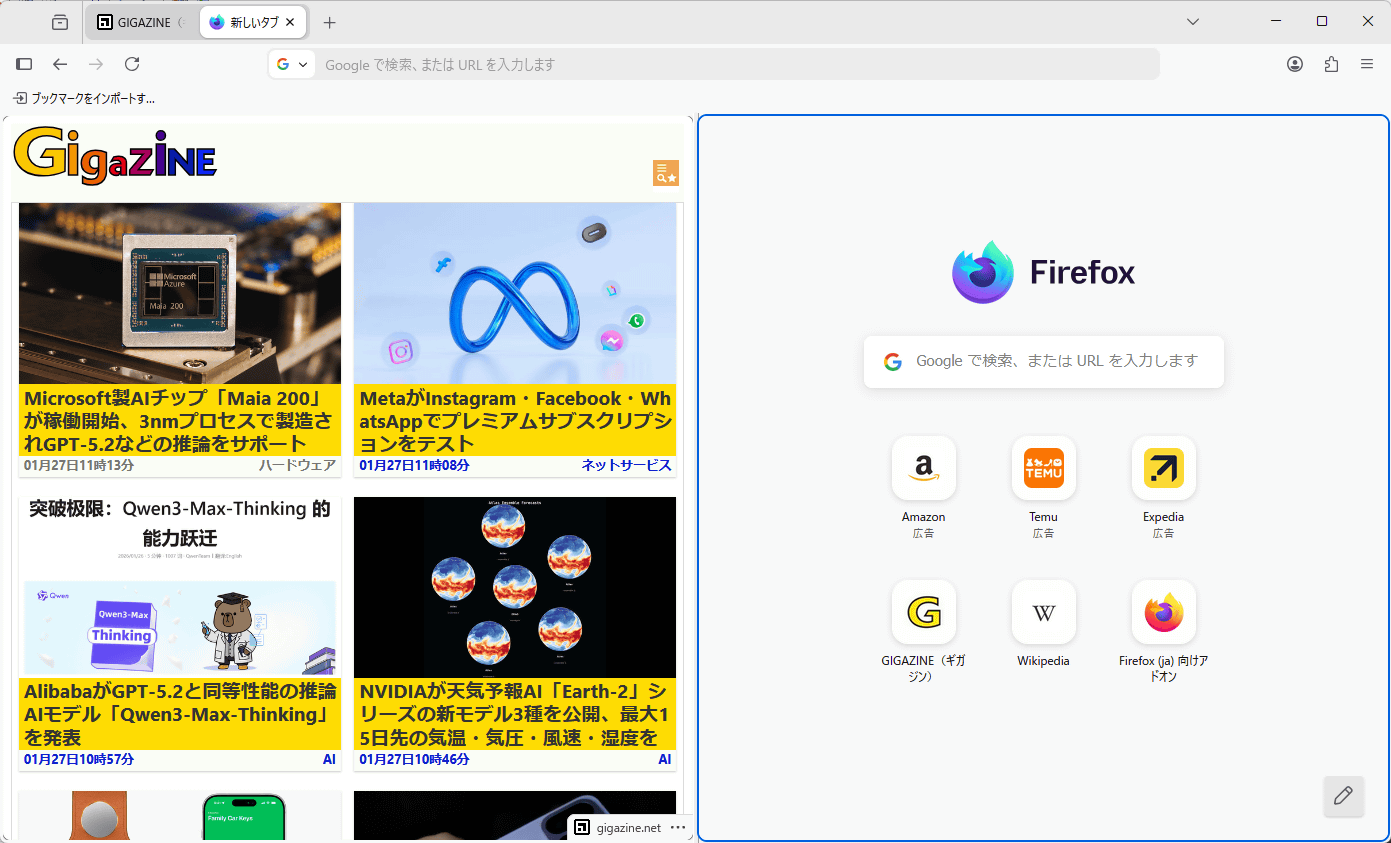The image size is (1391, 843).
Task: Click the new tab page Google search box
Action: [x=1043, y=361]
